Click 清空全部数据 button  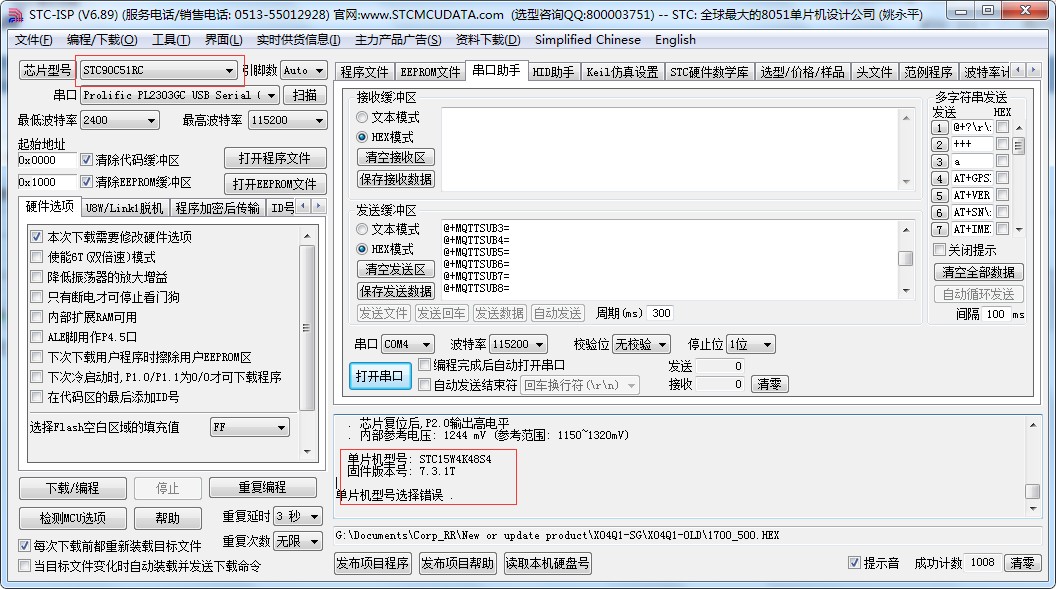979,272
